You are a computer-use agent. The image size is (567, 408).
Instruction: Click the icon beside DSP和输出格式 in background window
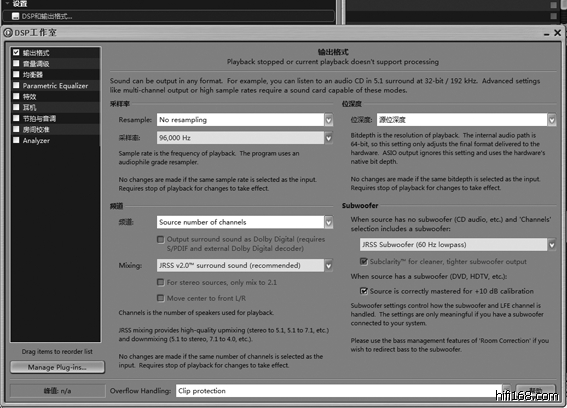point(16,16)
